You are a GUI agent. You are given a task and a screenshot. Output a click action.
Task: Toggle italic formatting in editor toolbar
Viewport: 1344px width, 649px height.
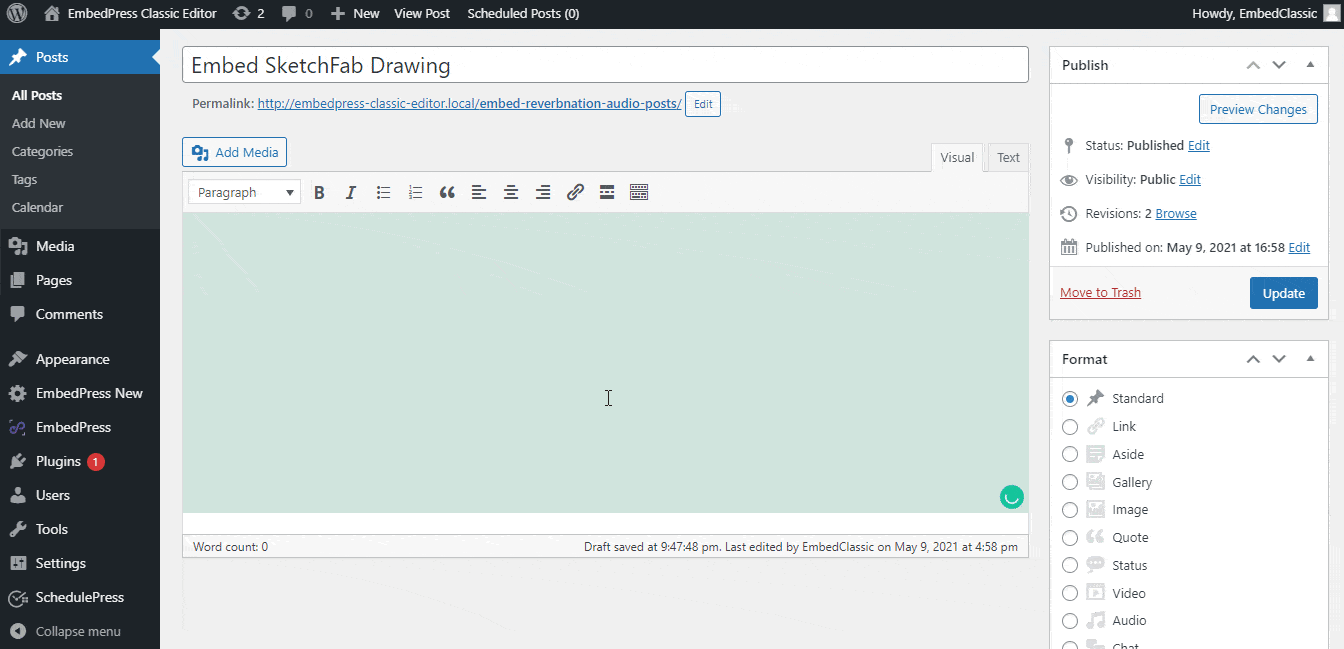[x=351, y=193]
